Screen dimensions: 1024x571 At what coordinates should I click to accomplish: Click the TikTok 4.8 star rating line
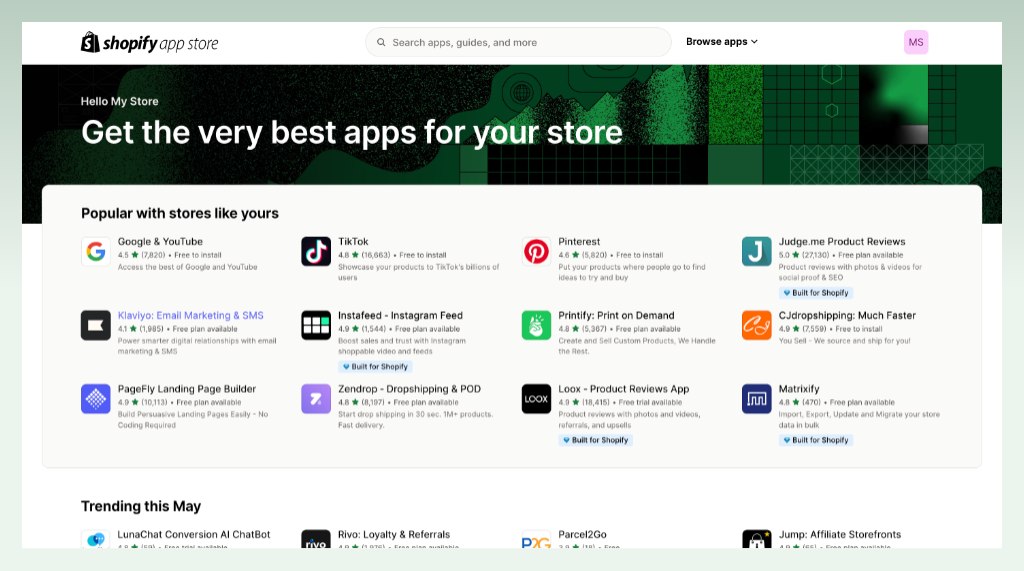[392, 255]
